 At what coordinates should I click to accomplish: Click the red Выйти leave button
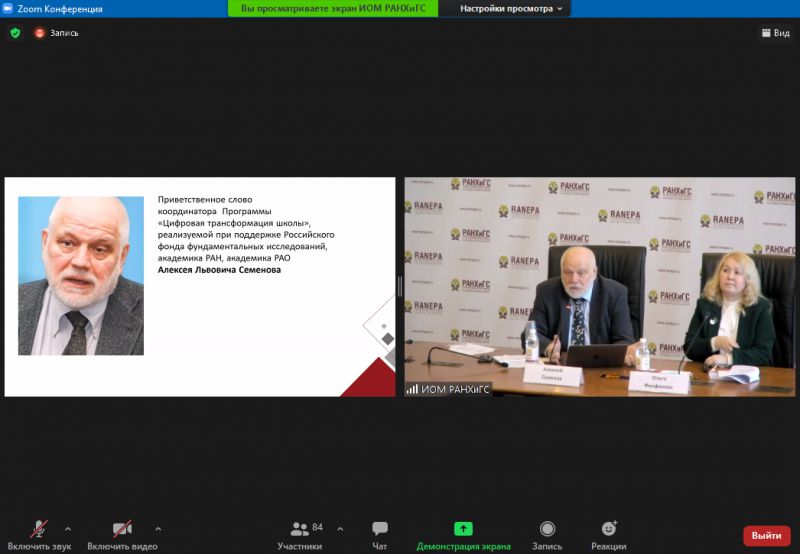tap(766, 536)
